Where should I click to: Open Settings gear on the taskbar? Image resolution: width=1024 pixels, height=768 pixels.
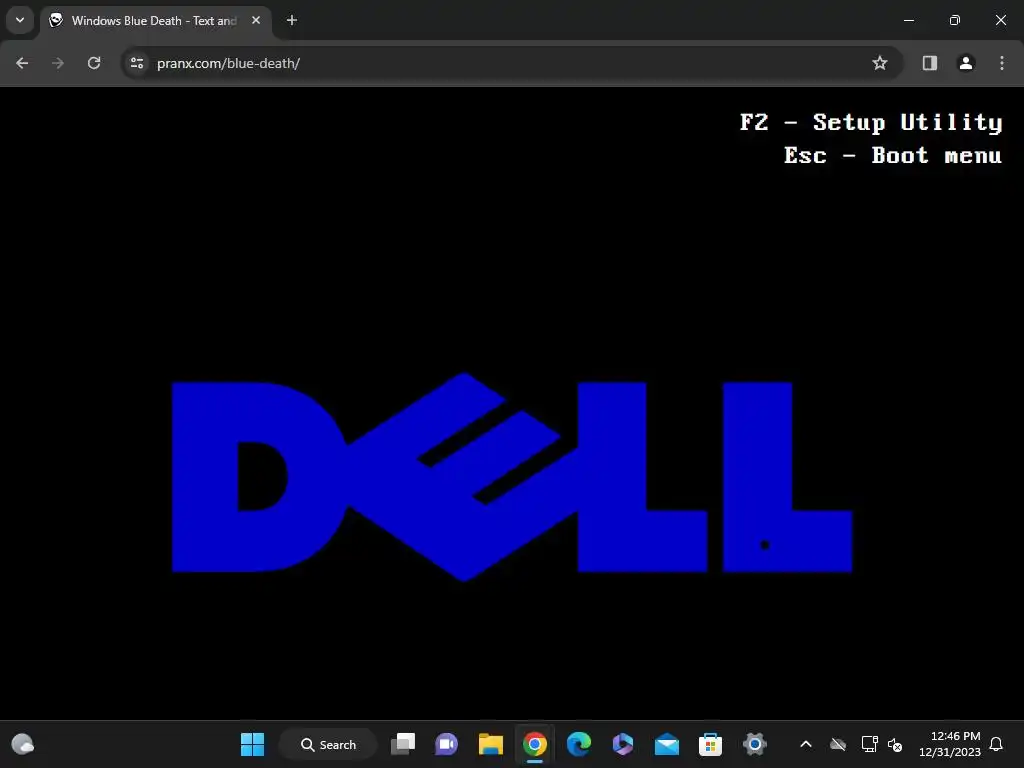click(754, 744)
